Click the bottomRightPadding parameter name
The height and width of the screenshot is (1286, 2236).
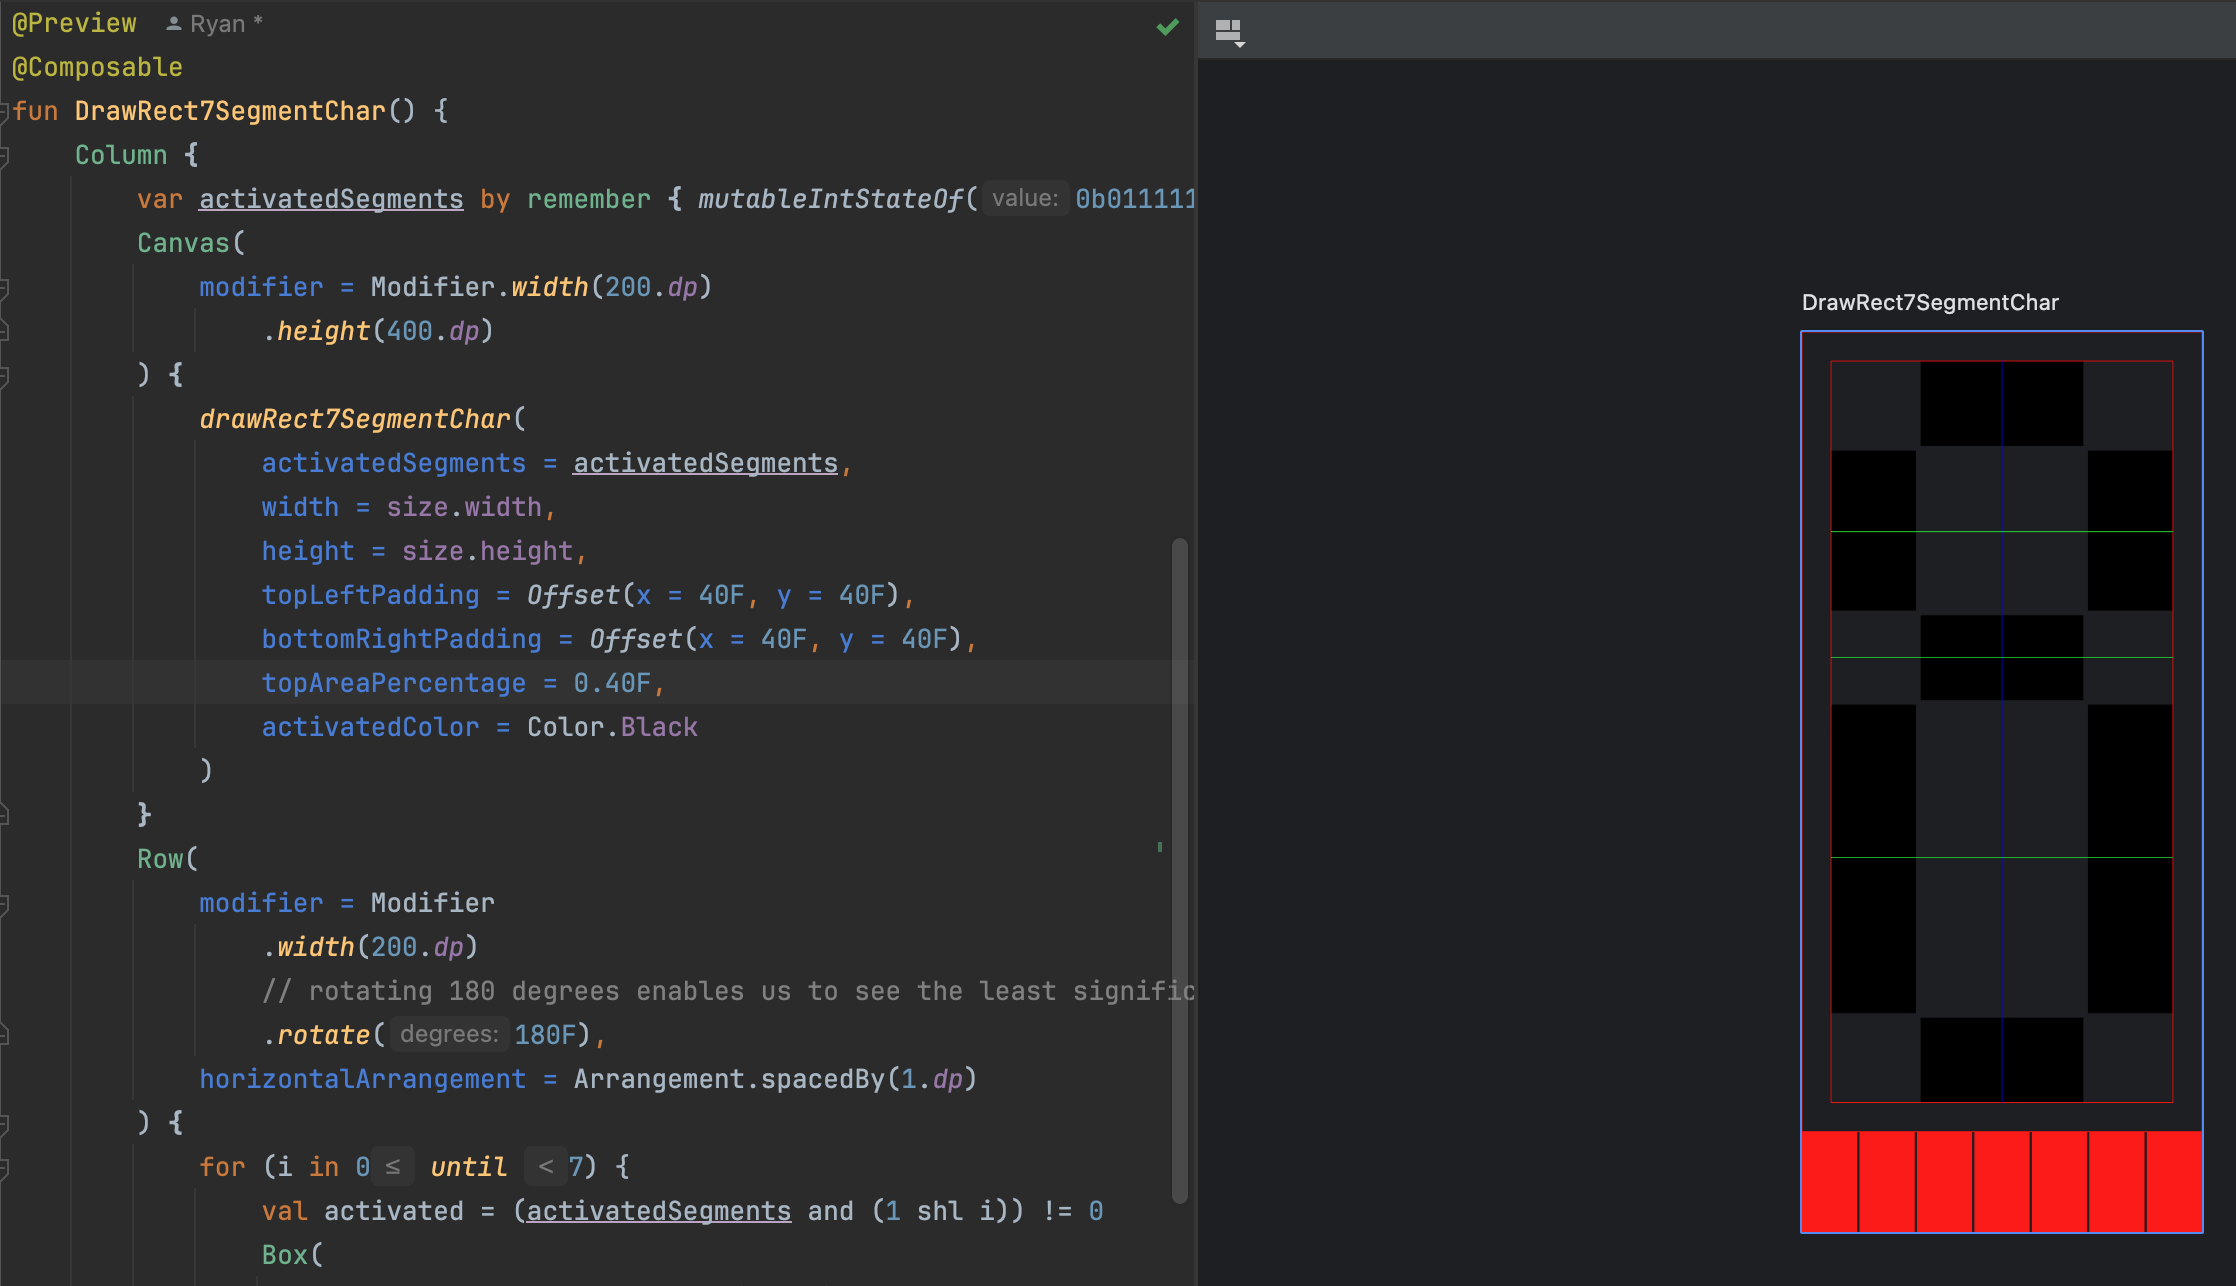tap(401, 639)
